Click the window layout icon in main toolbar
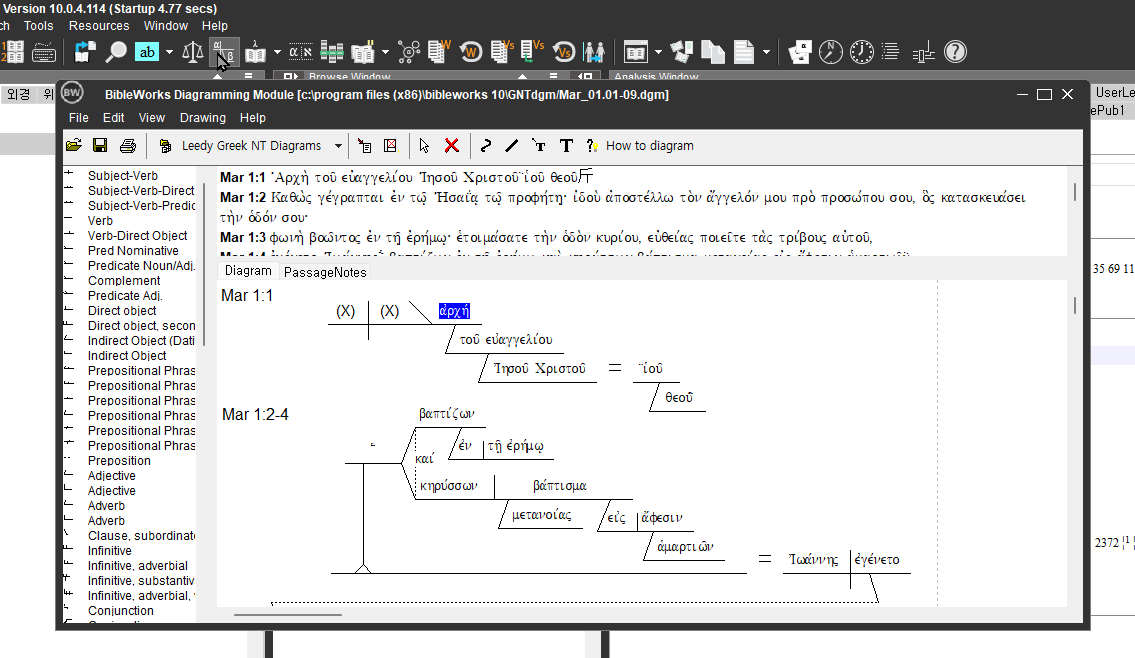 click(636, 51)
